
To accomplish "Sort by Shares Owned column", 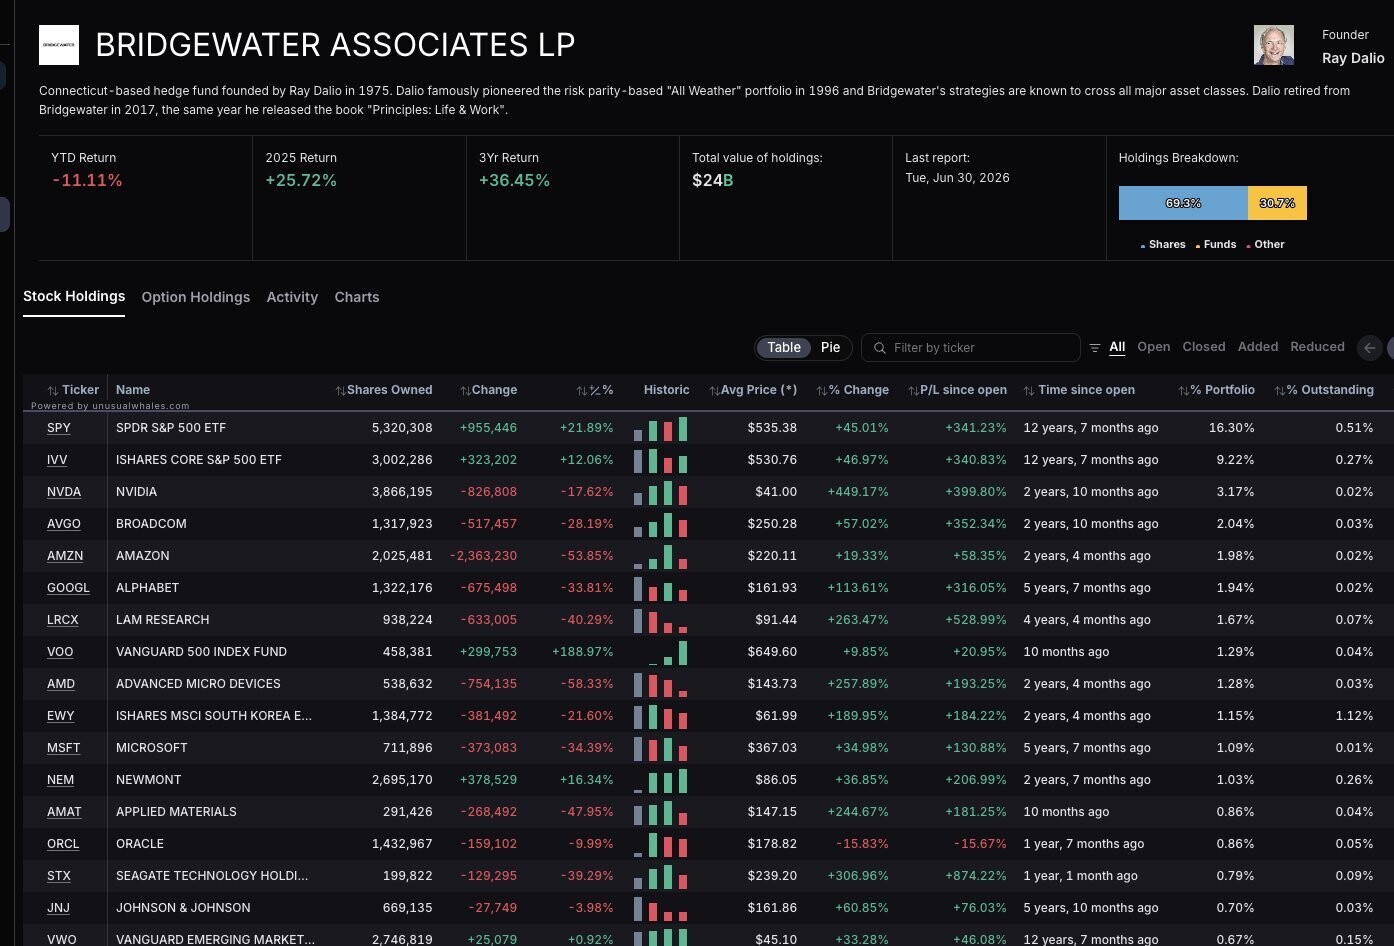I will click(383, 390).
